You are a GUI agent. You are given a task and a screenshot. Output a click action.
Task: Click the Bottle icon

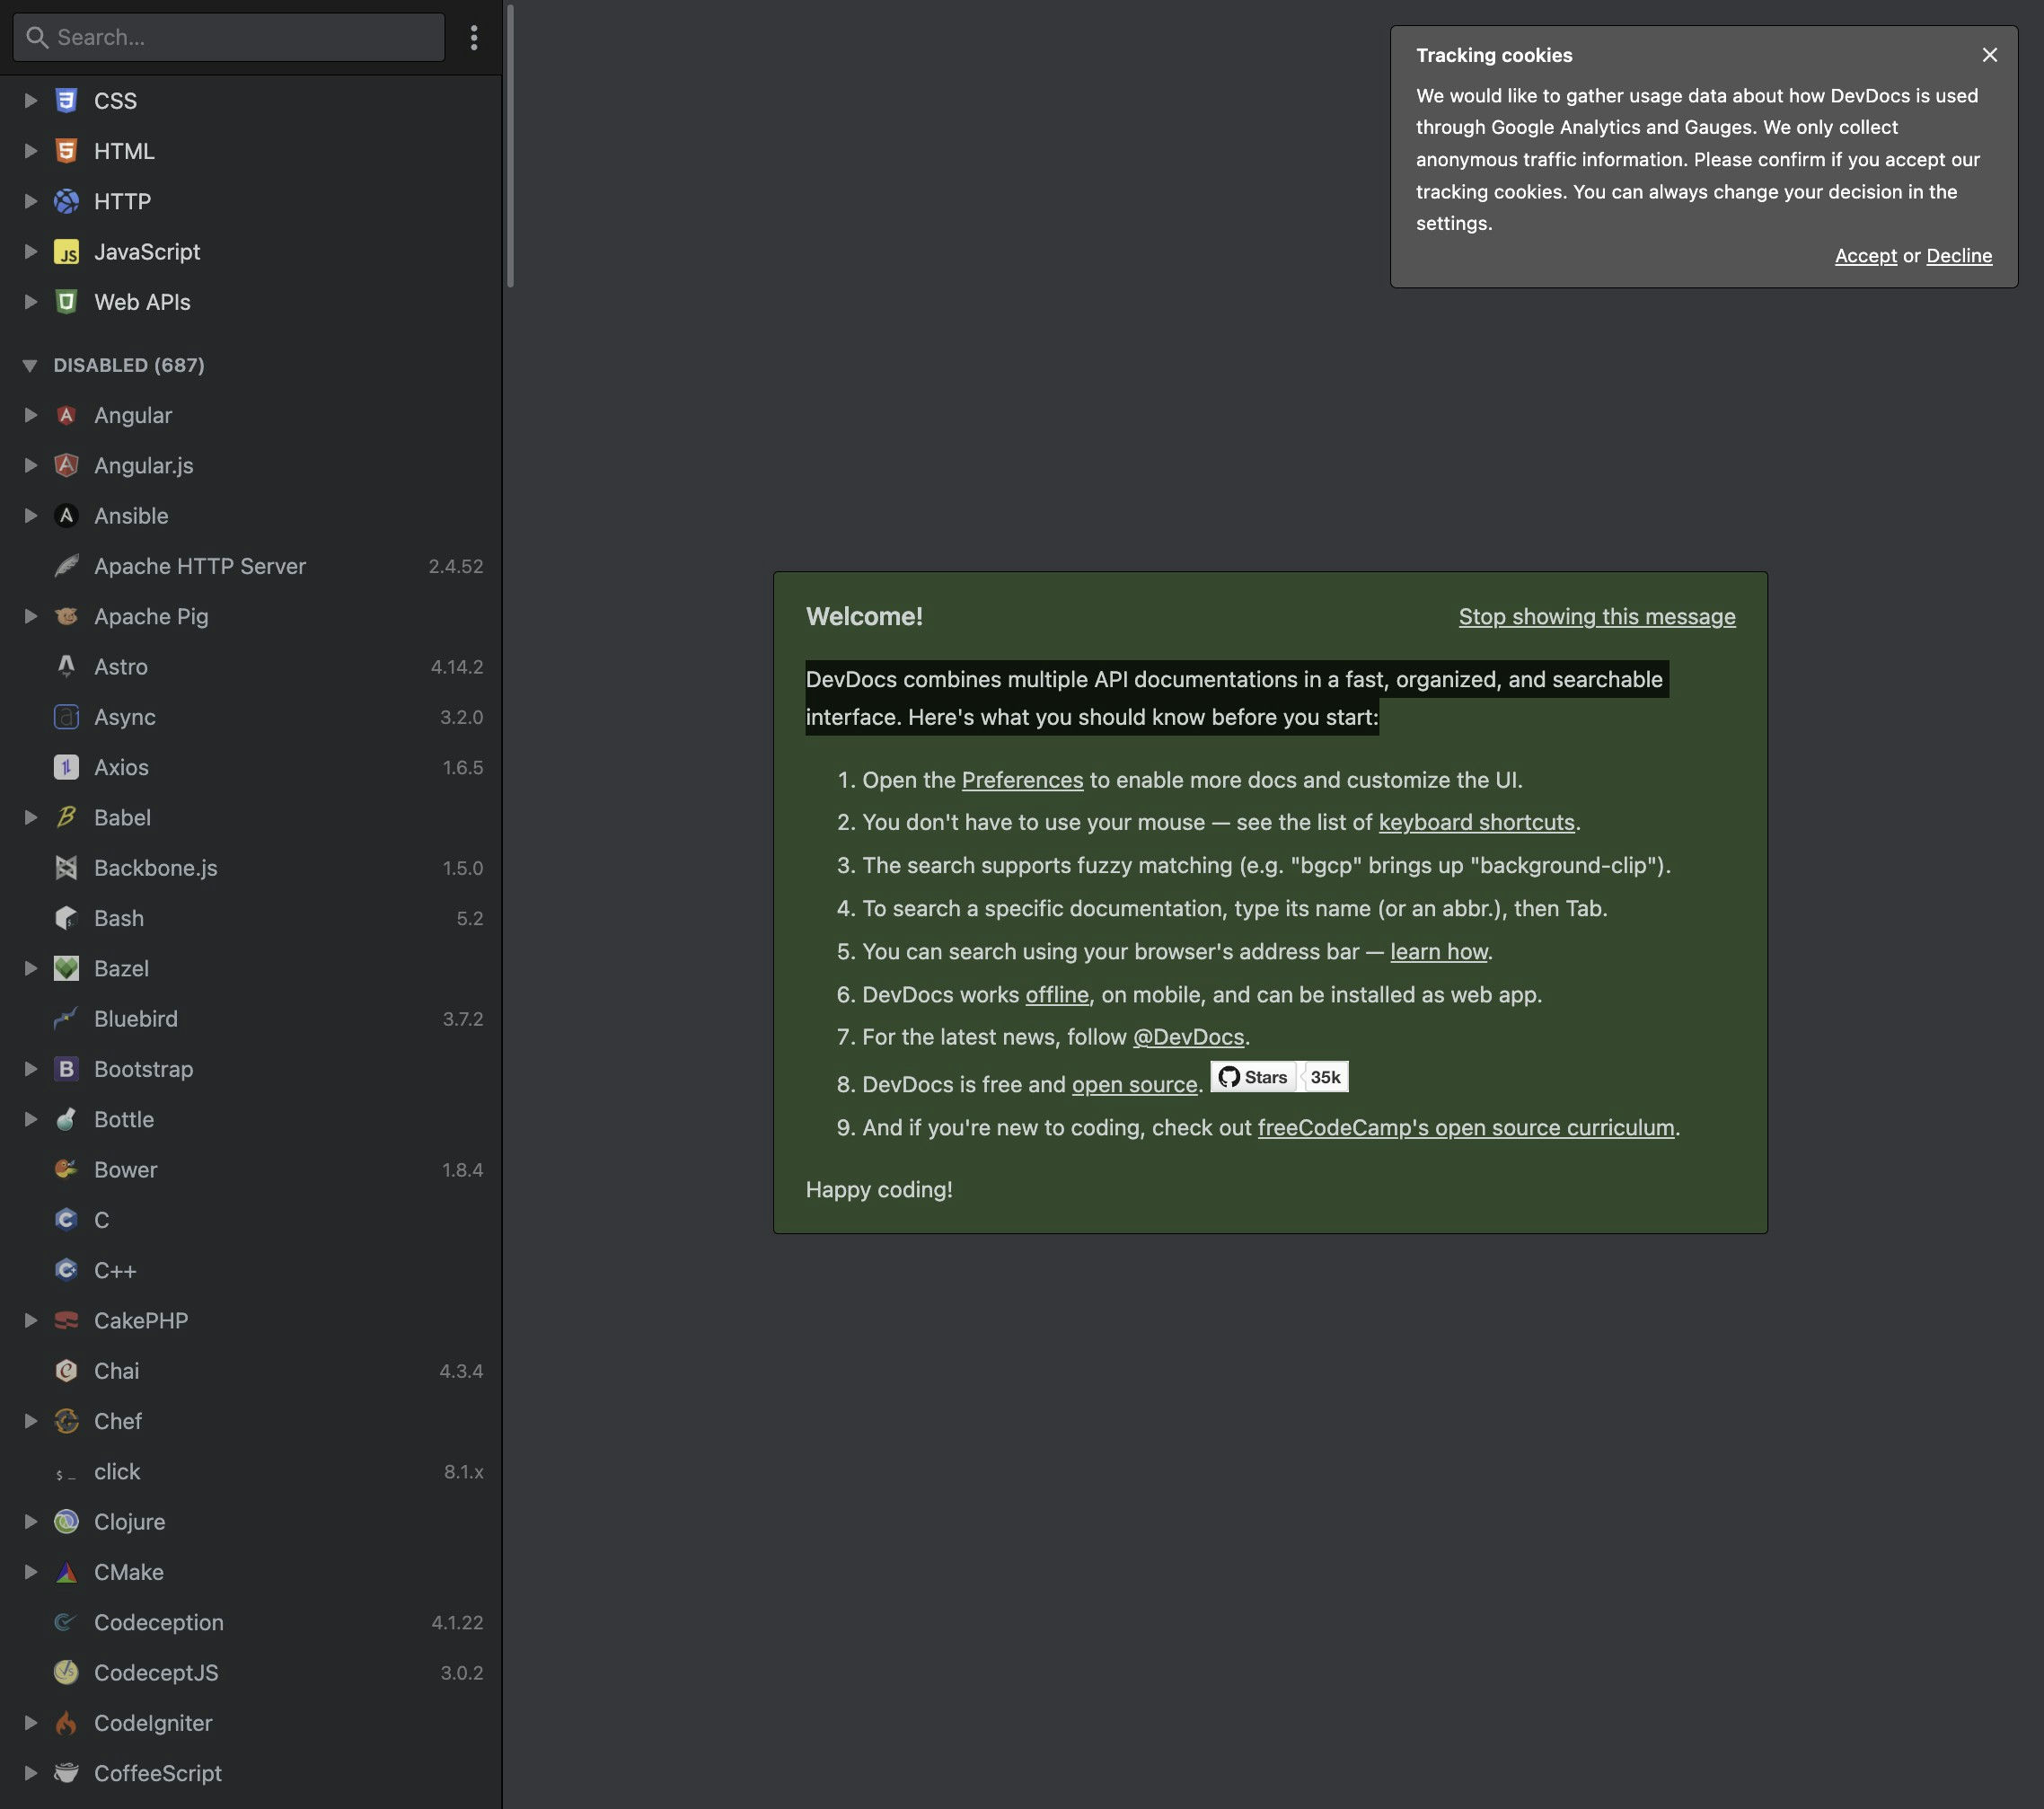click(66, 1119)
